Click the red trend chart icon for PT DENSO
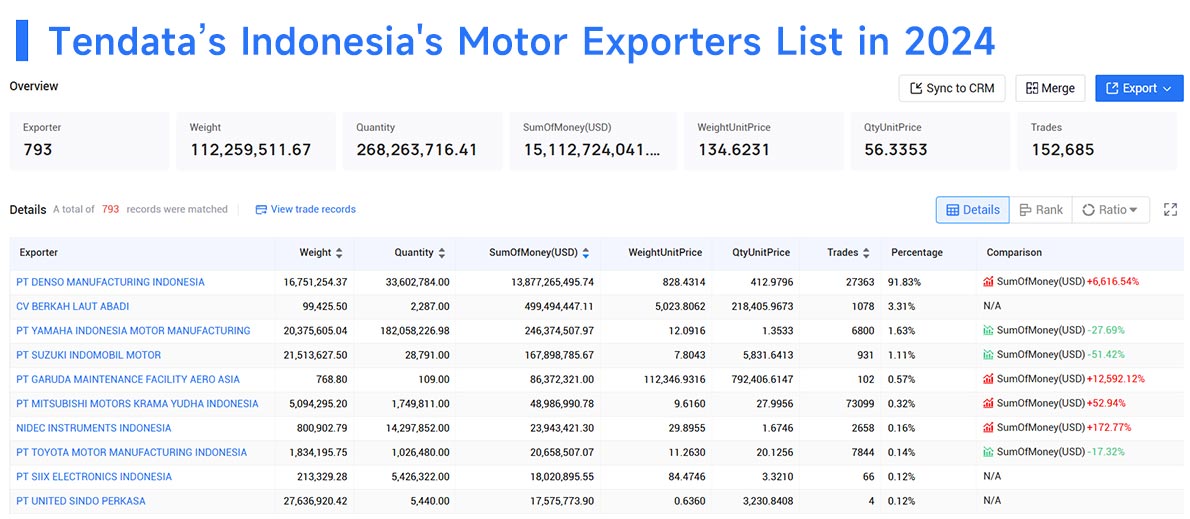The height and width of the screenshot is (519, 1190). click(988, 282)
